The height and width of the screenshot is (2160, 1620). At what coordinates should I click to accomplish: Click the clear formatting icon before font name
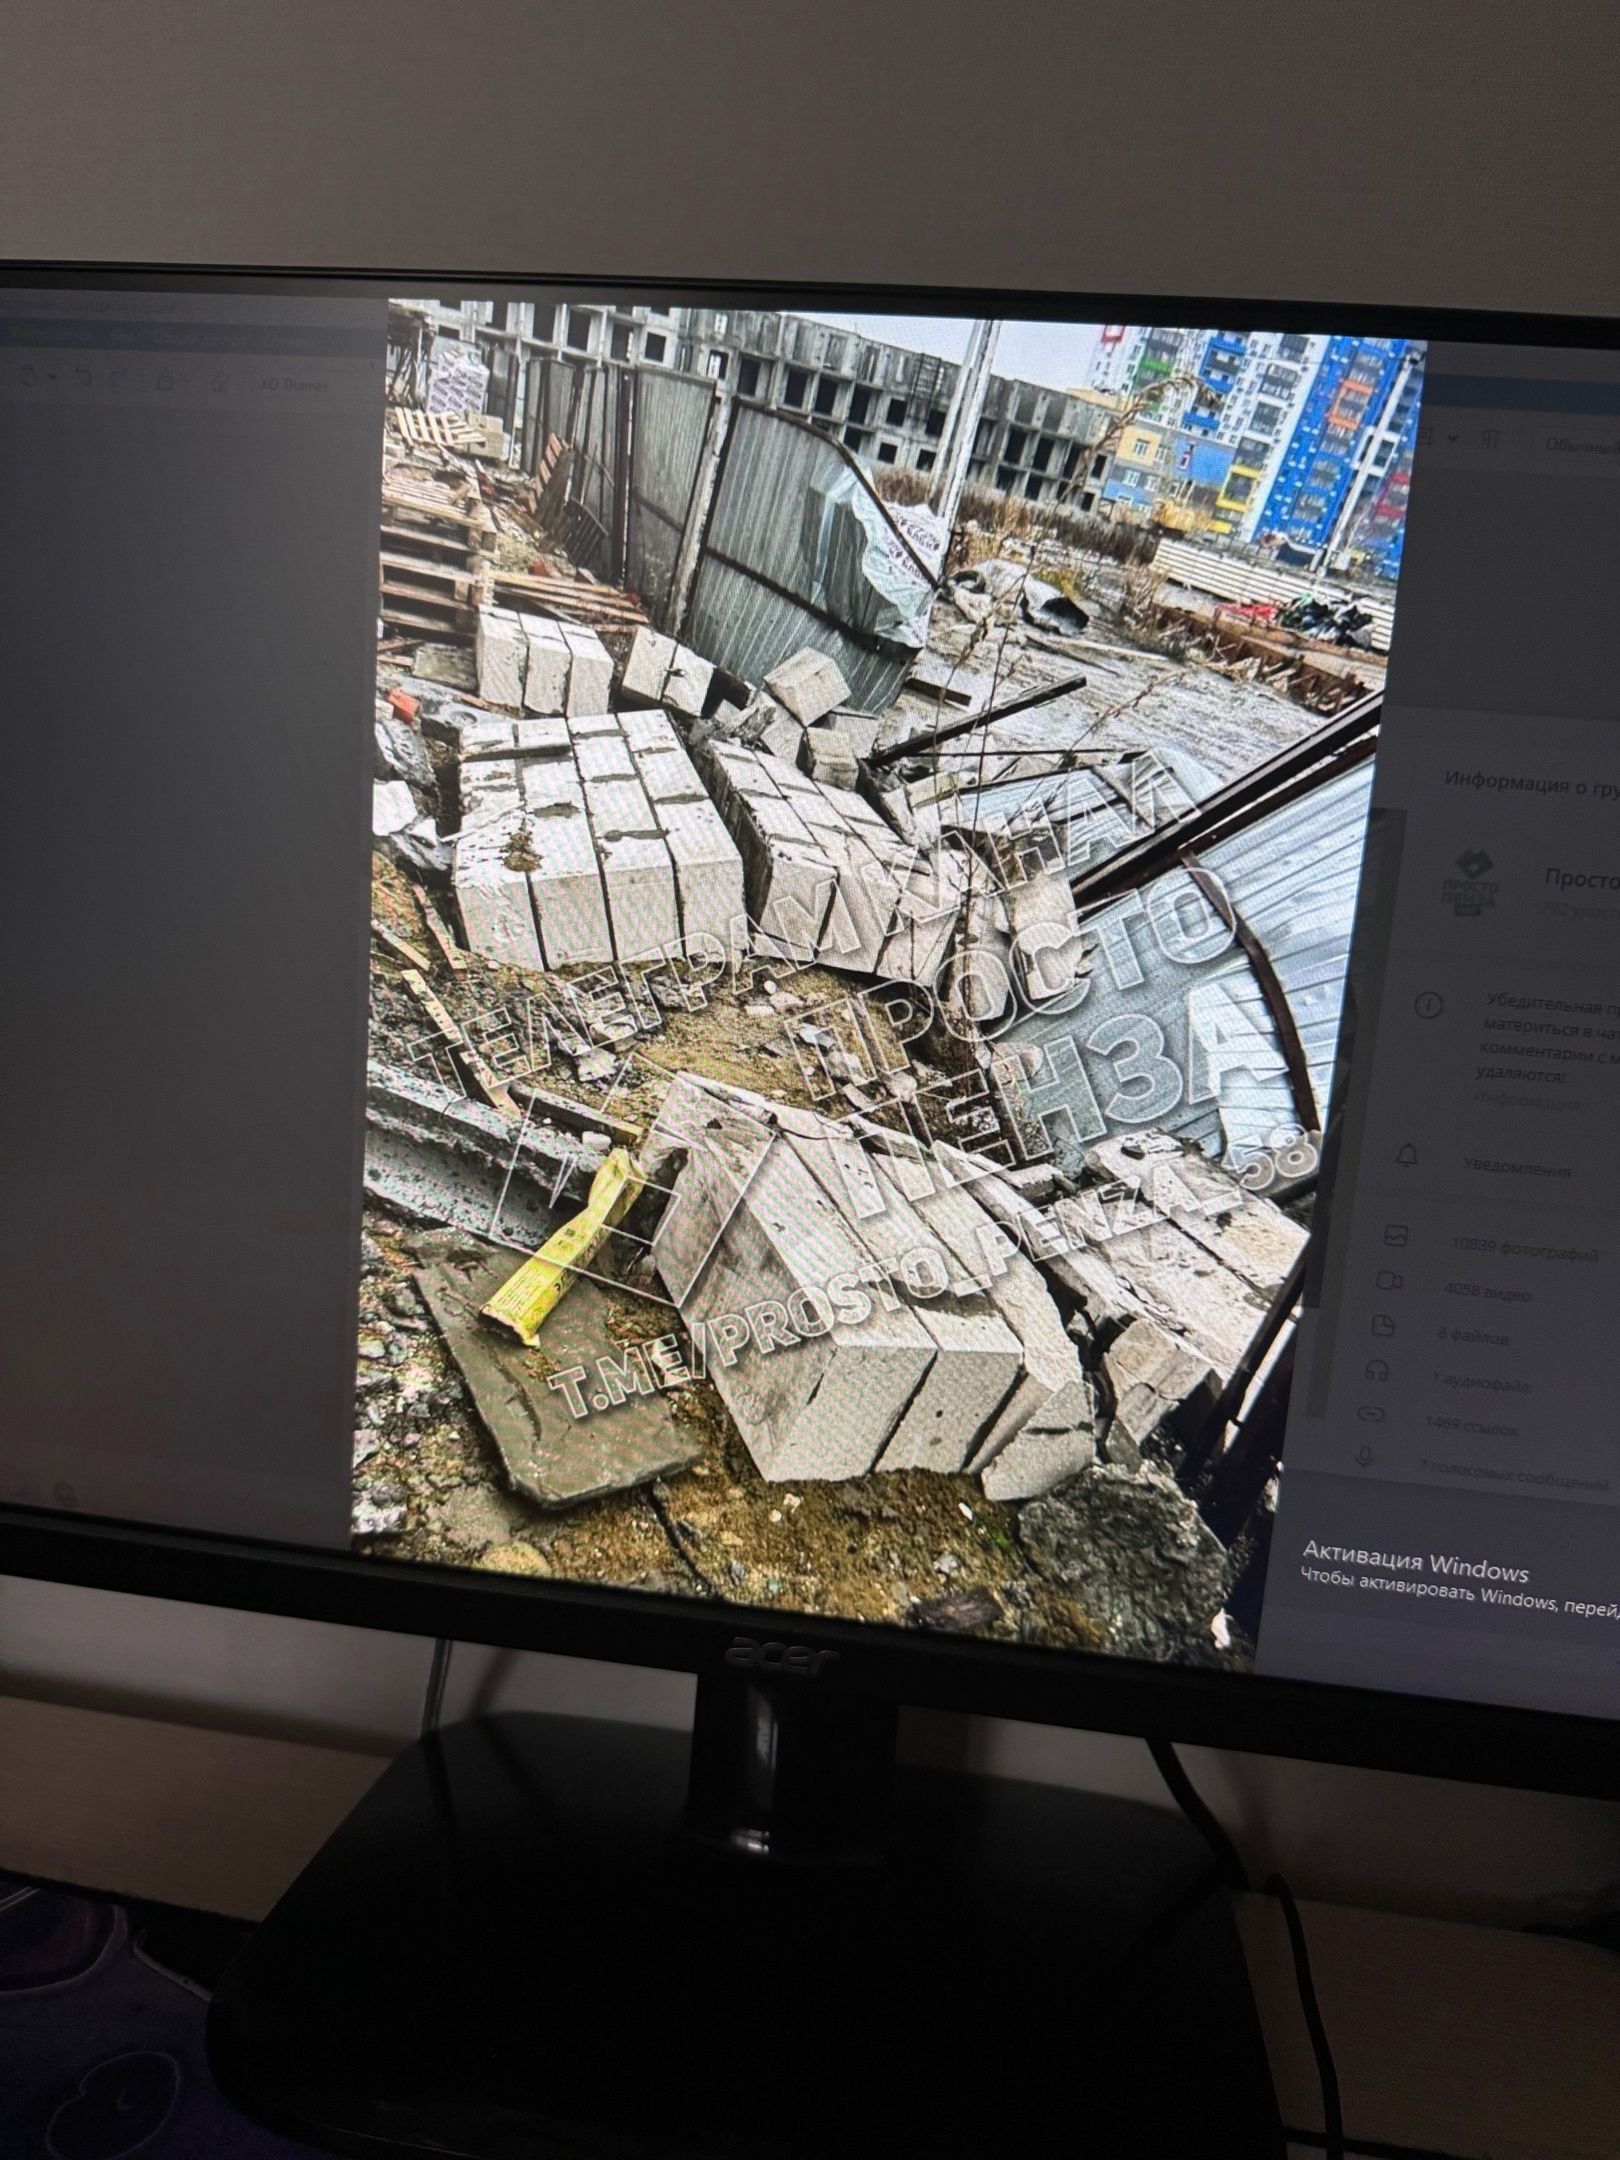click(x=219, y=384)
